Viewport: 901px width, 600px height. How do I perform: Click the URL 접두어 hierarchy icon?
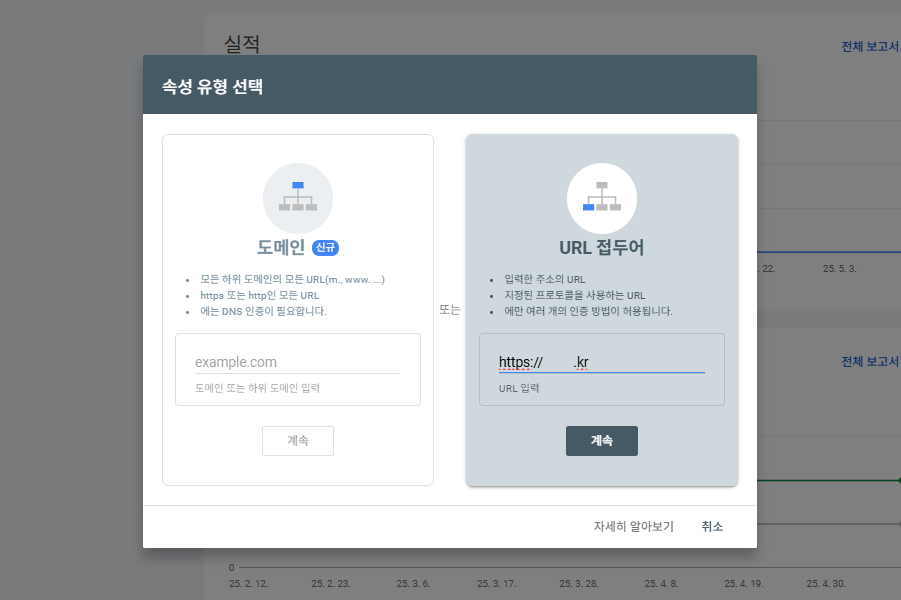tap(601, 200)
